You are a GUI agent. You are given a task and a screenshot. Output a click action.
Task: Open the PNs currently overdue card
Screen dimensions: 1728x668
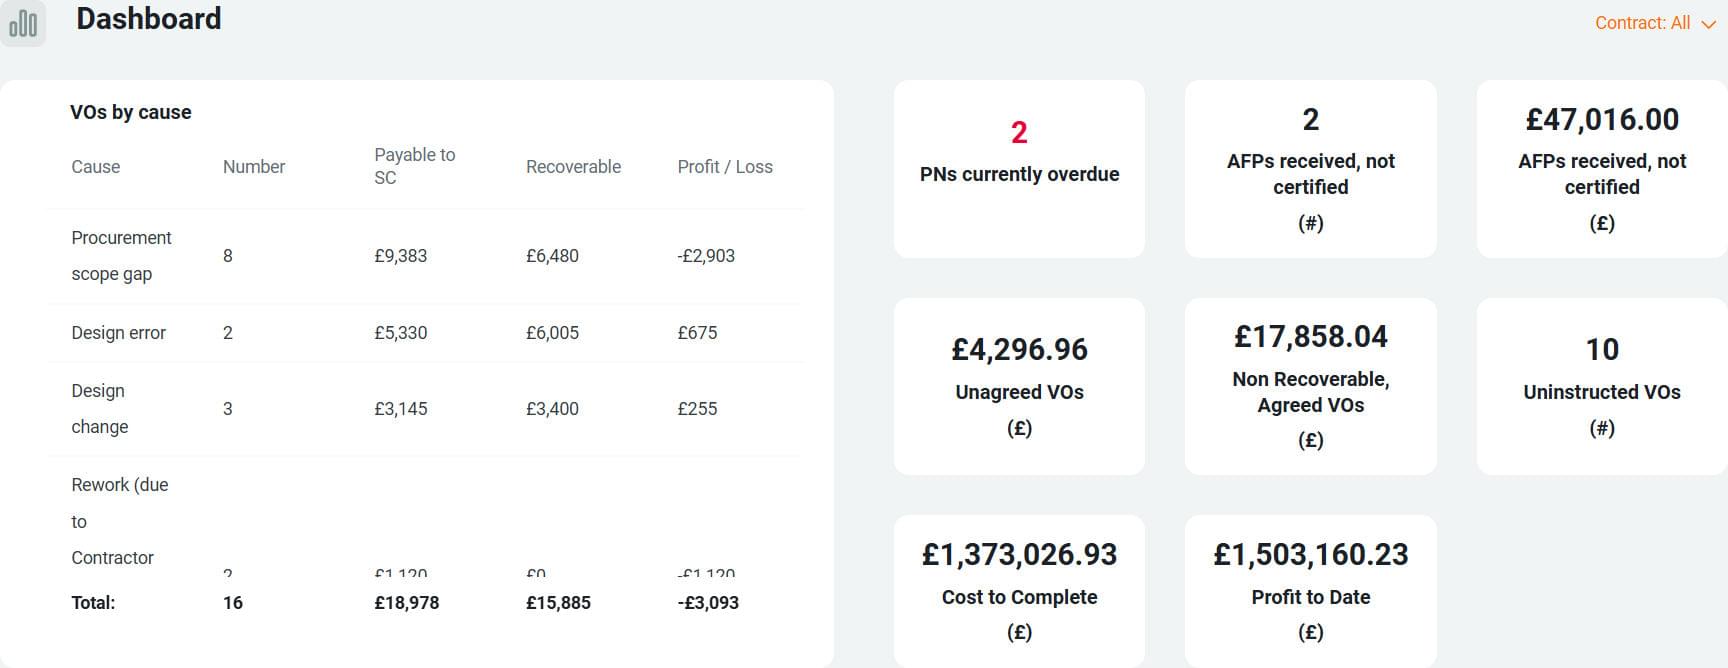(x=1019, y=168)
